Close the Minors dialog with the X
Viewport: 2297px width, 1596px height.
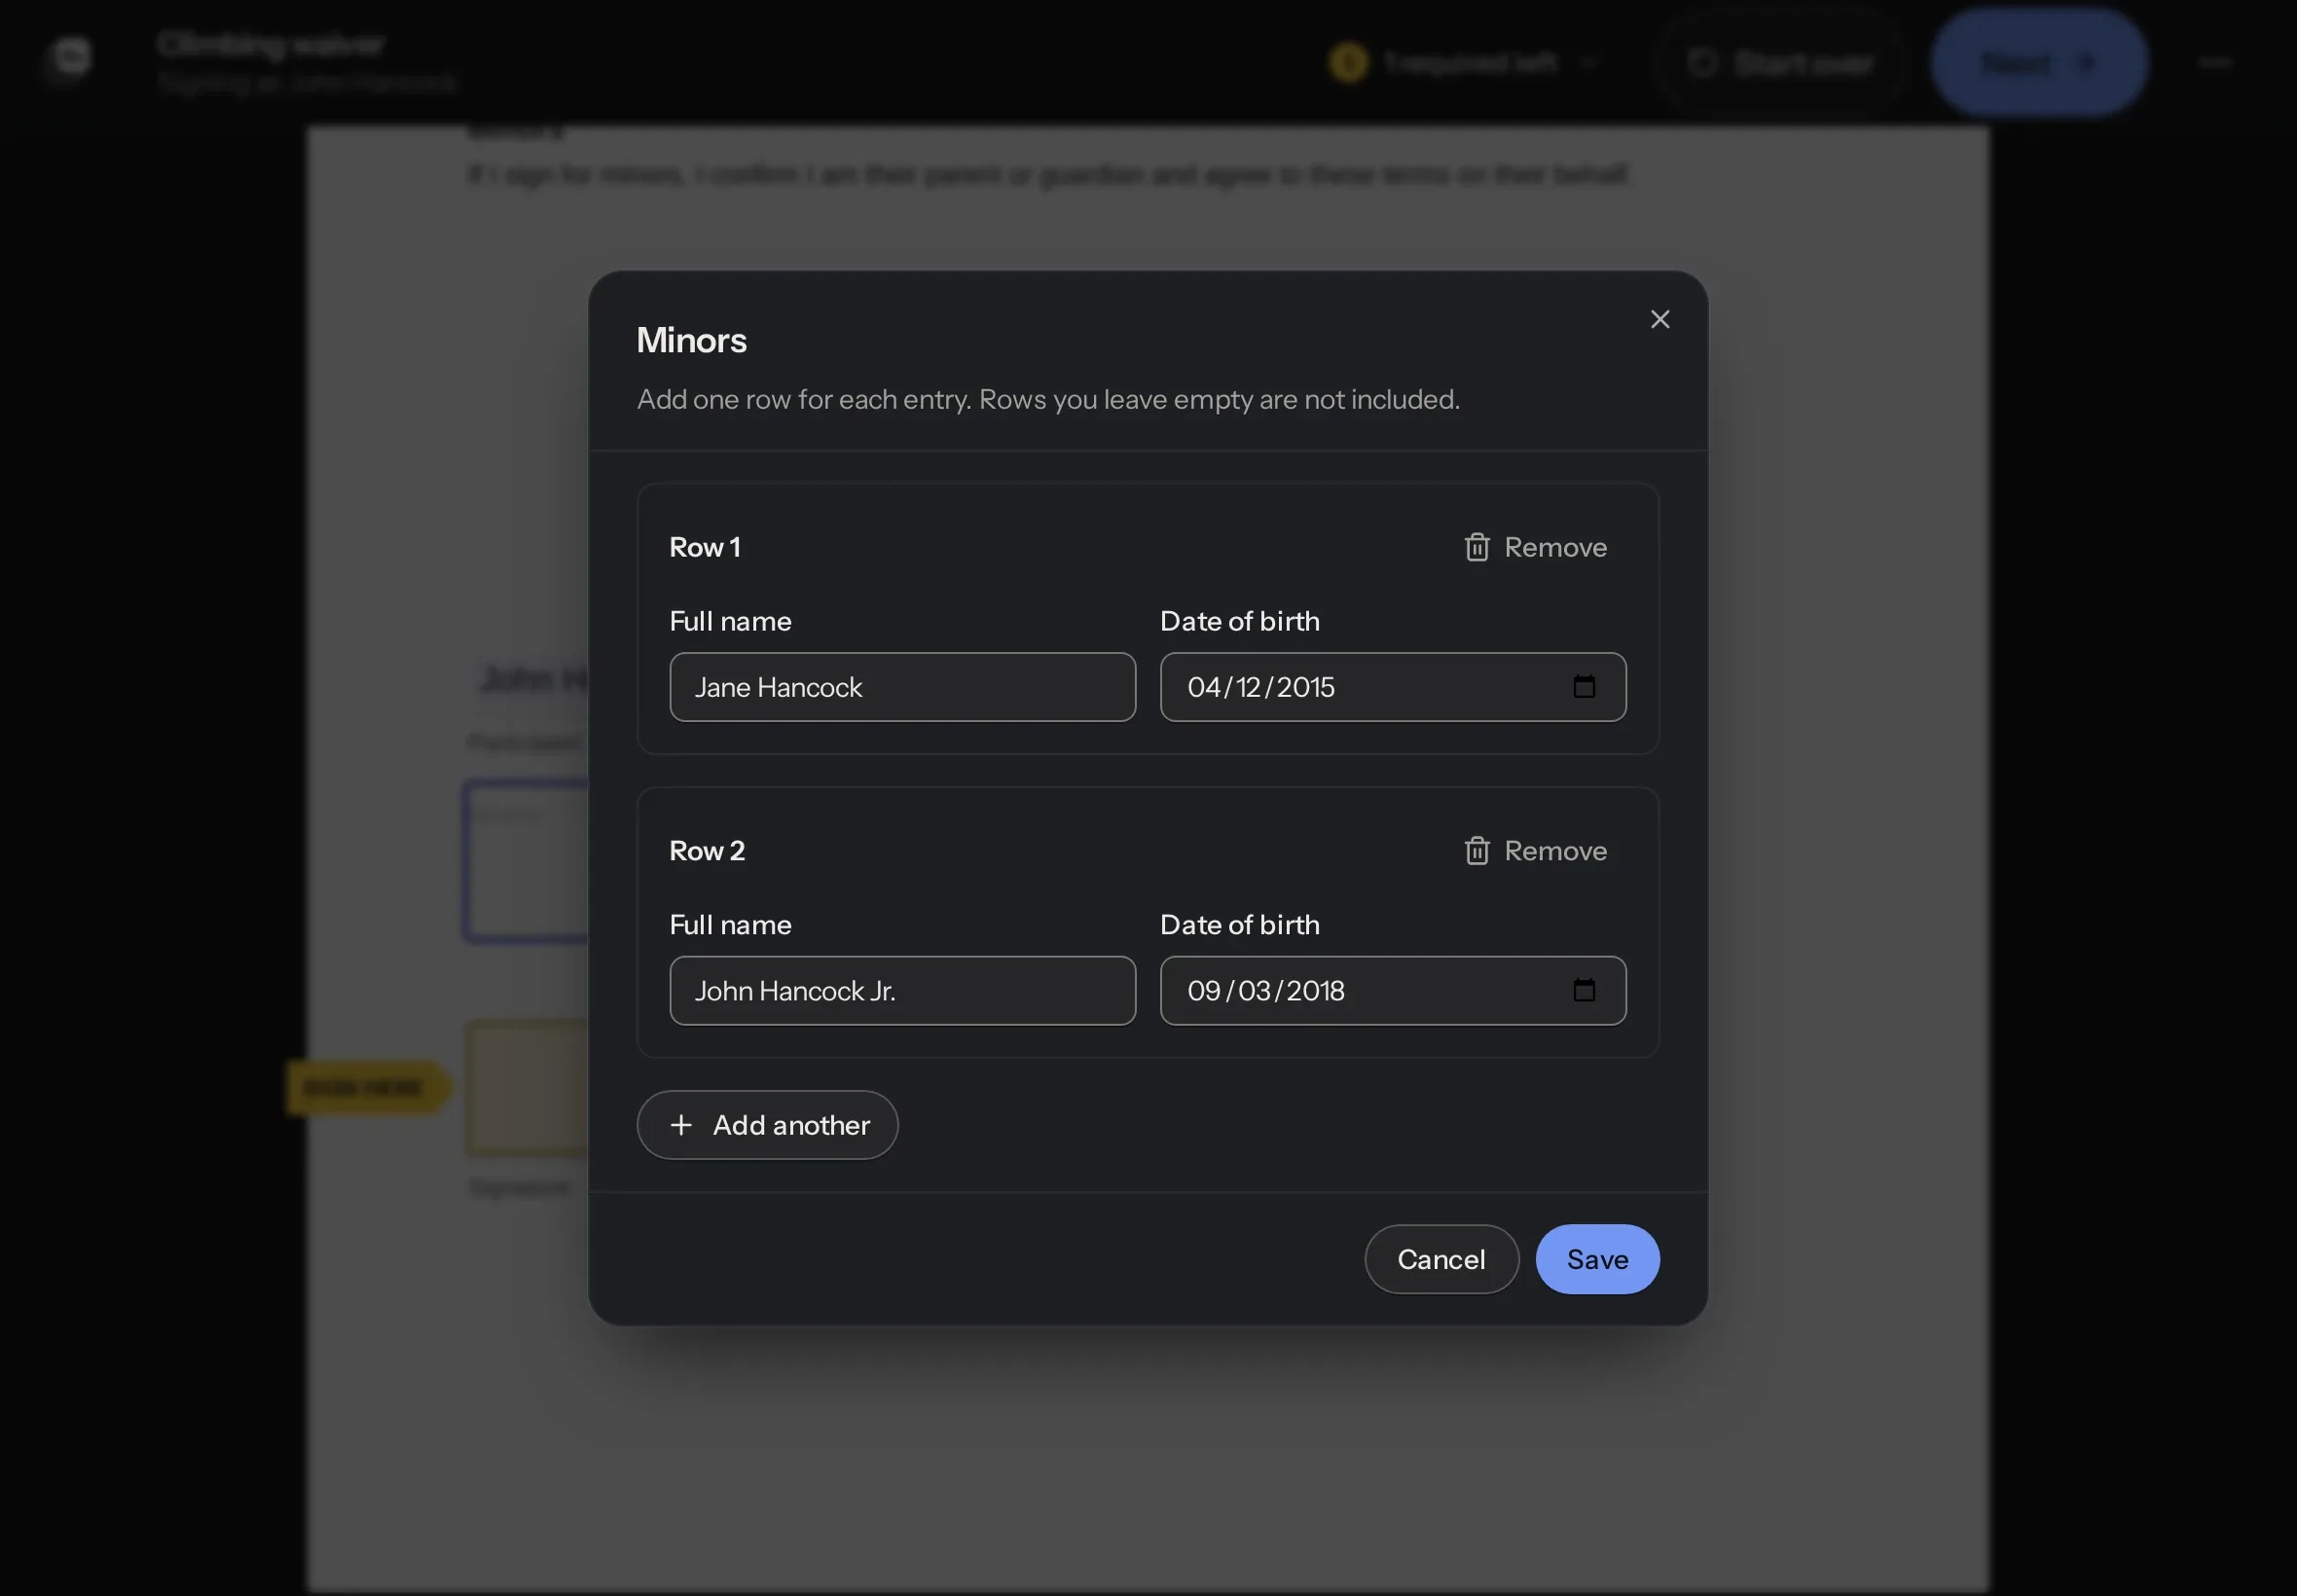1660,319
